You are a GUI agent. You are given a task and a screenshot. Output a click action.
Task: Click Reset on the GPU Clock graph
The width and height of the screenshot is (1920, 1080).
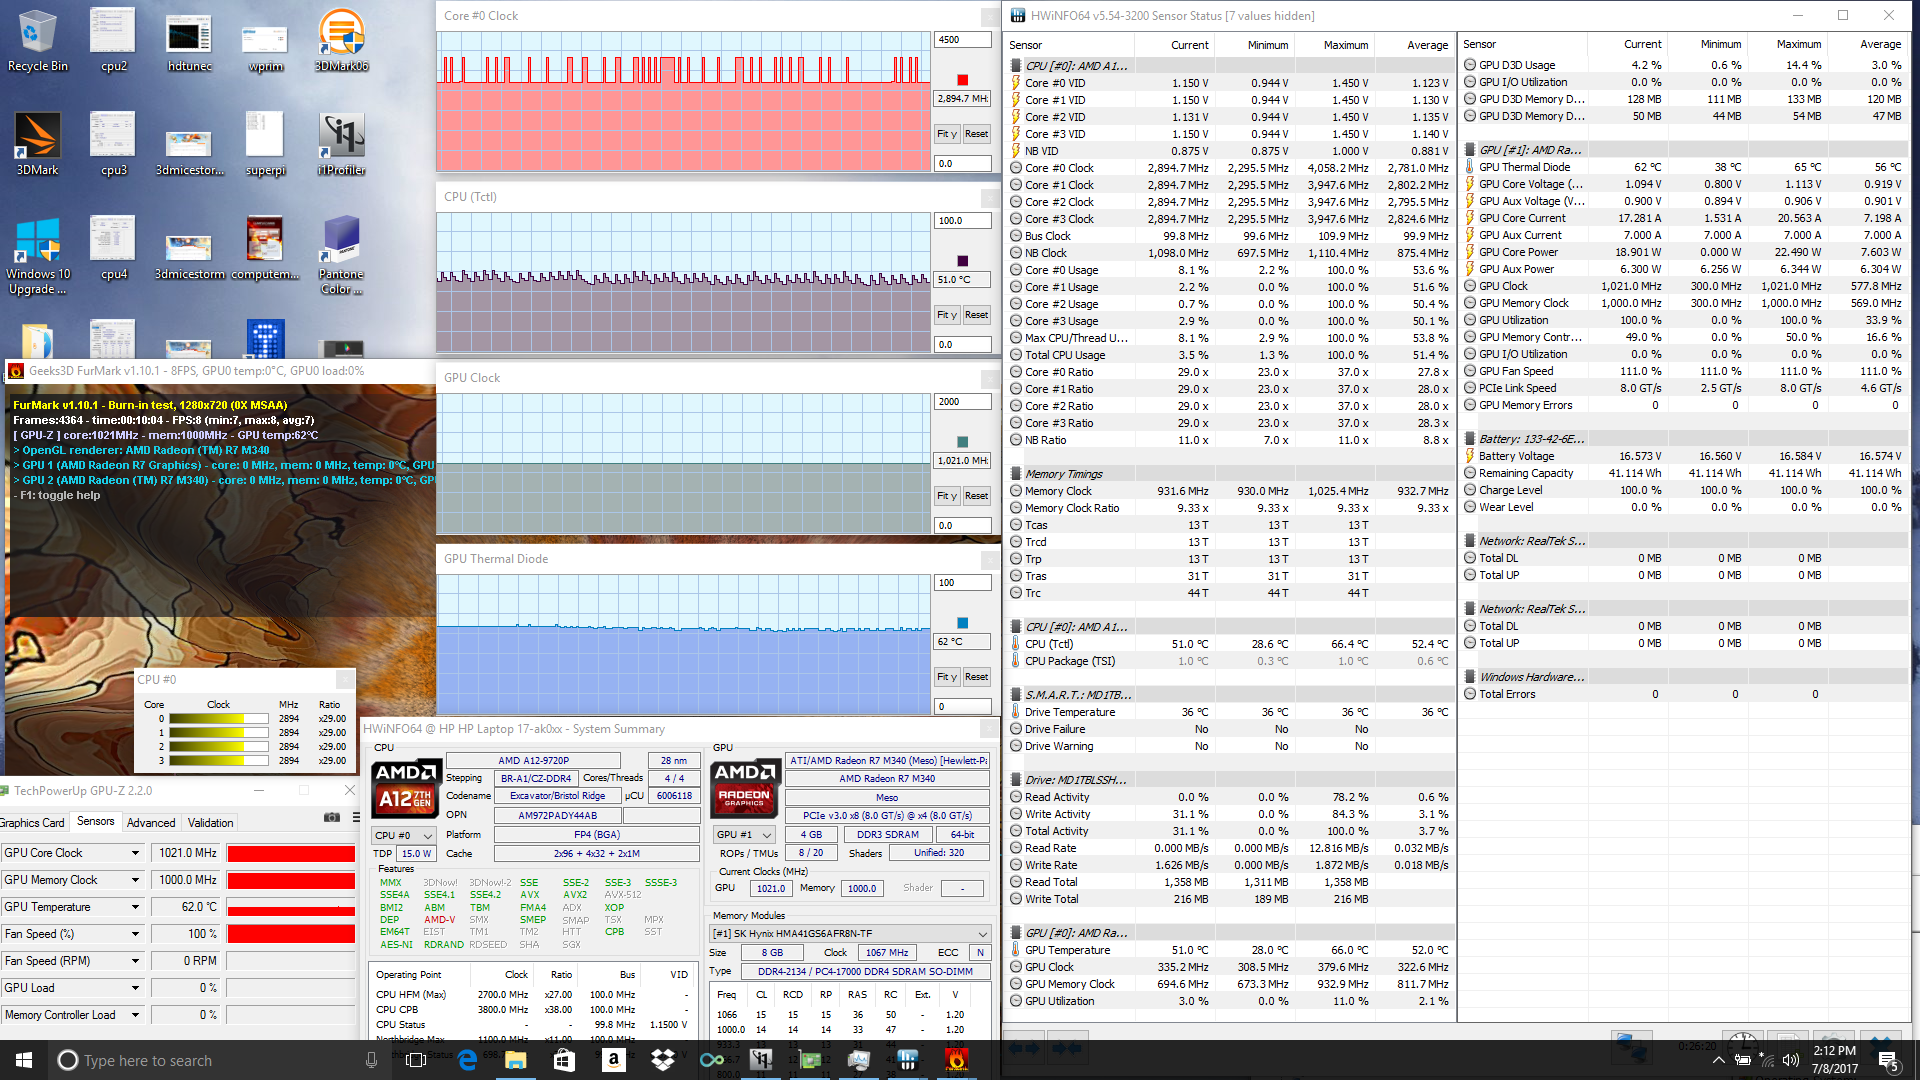(x=976, y=496)
